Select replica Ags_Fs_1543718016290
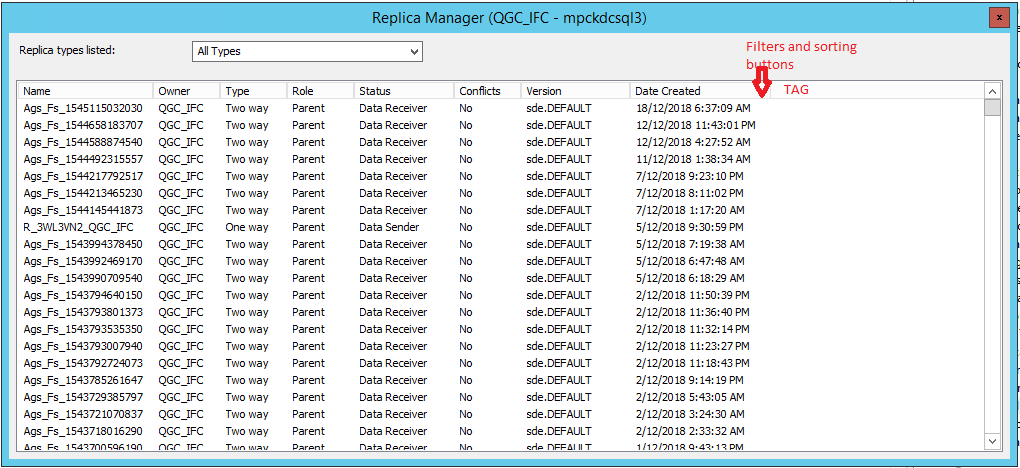 [x=83, y=431]
